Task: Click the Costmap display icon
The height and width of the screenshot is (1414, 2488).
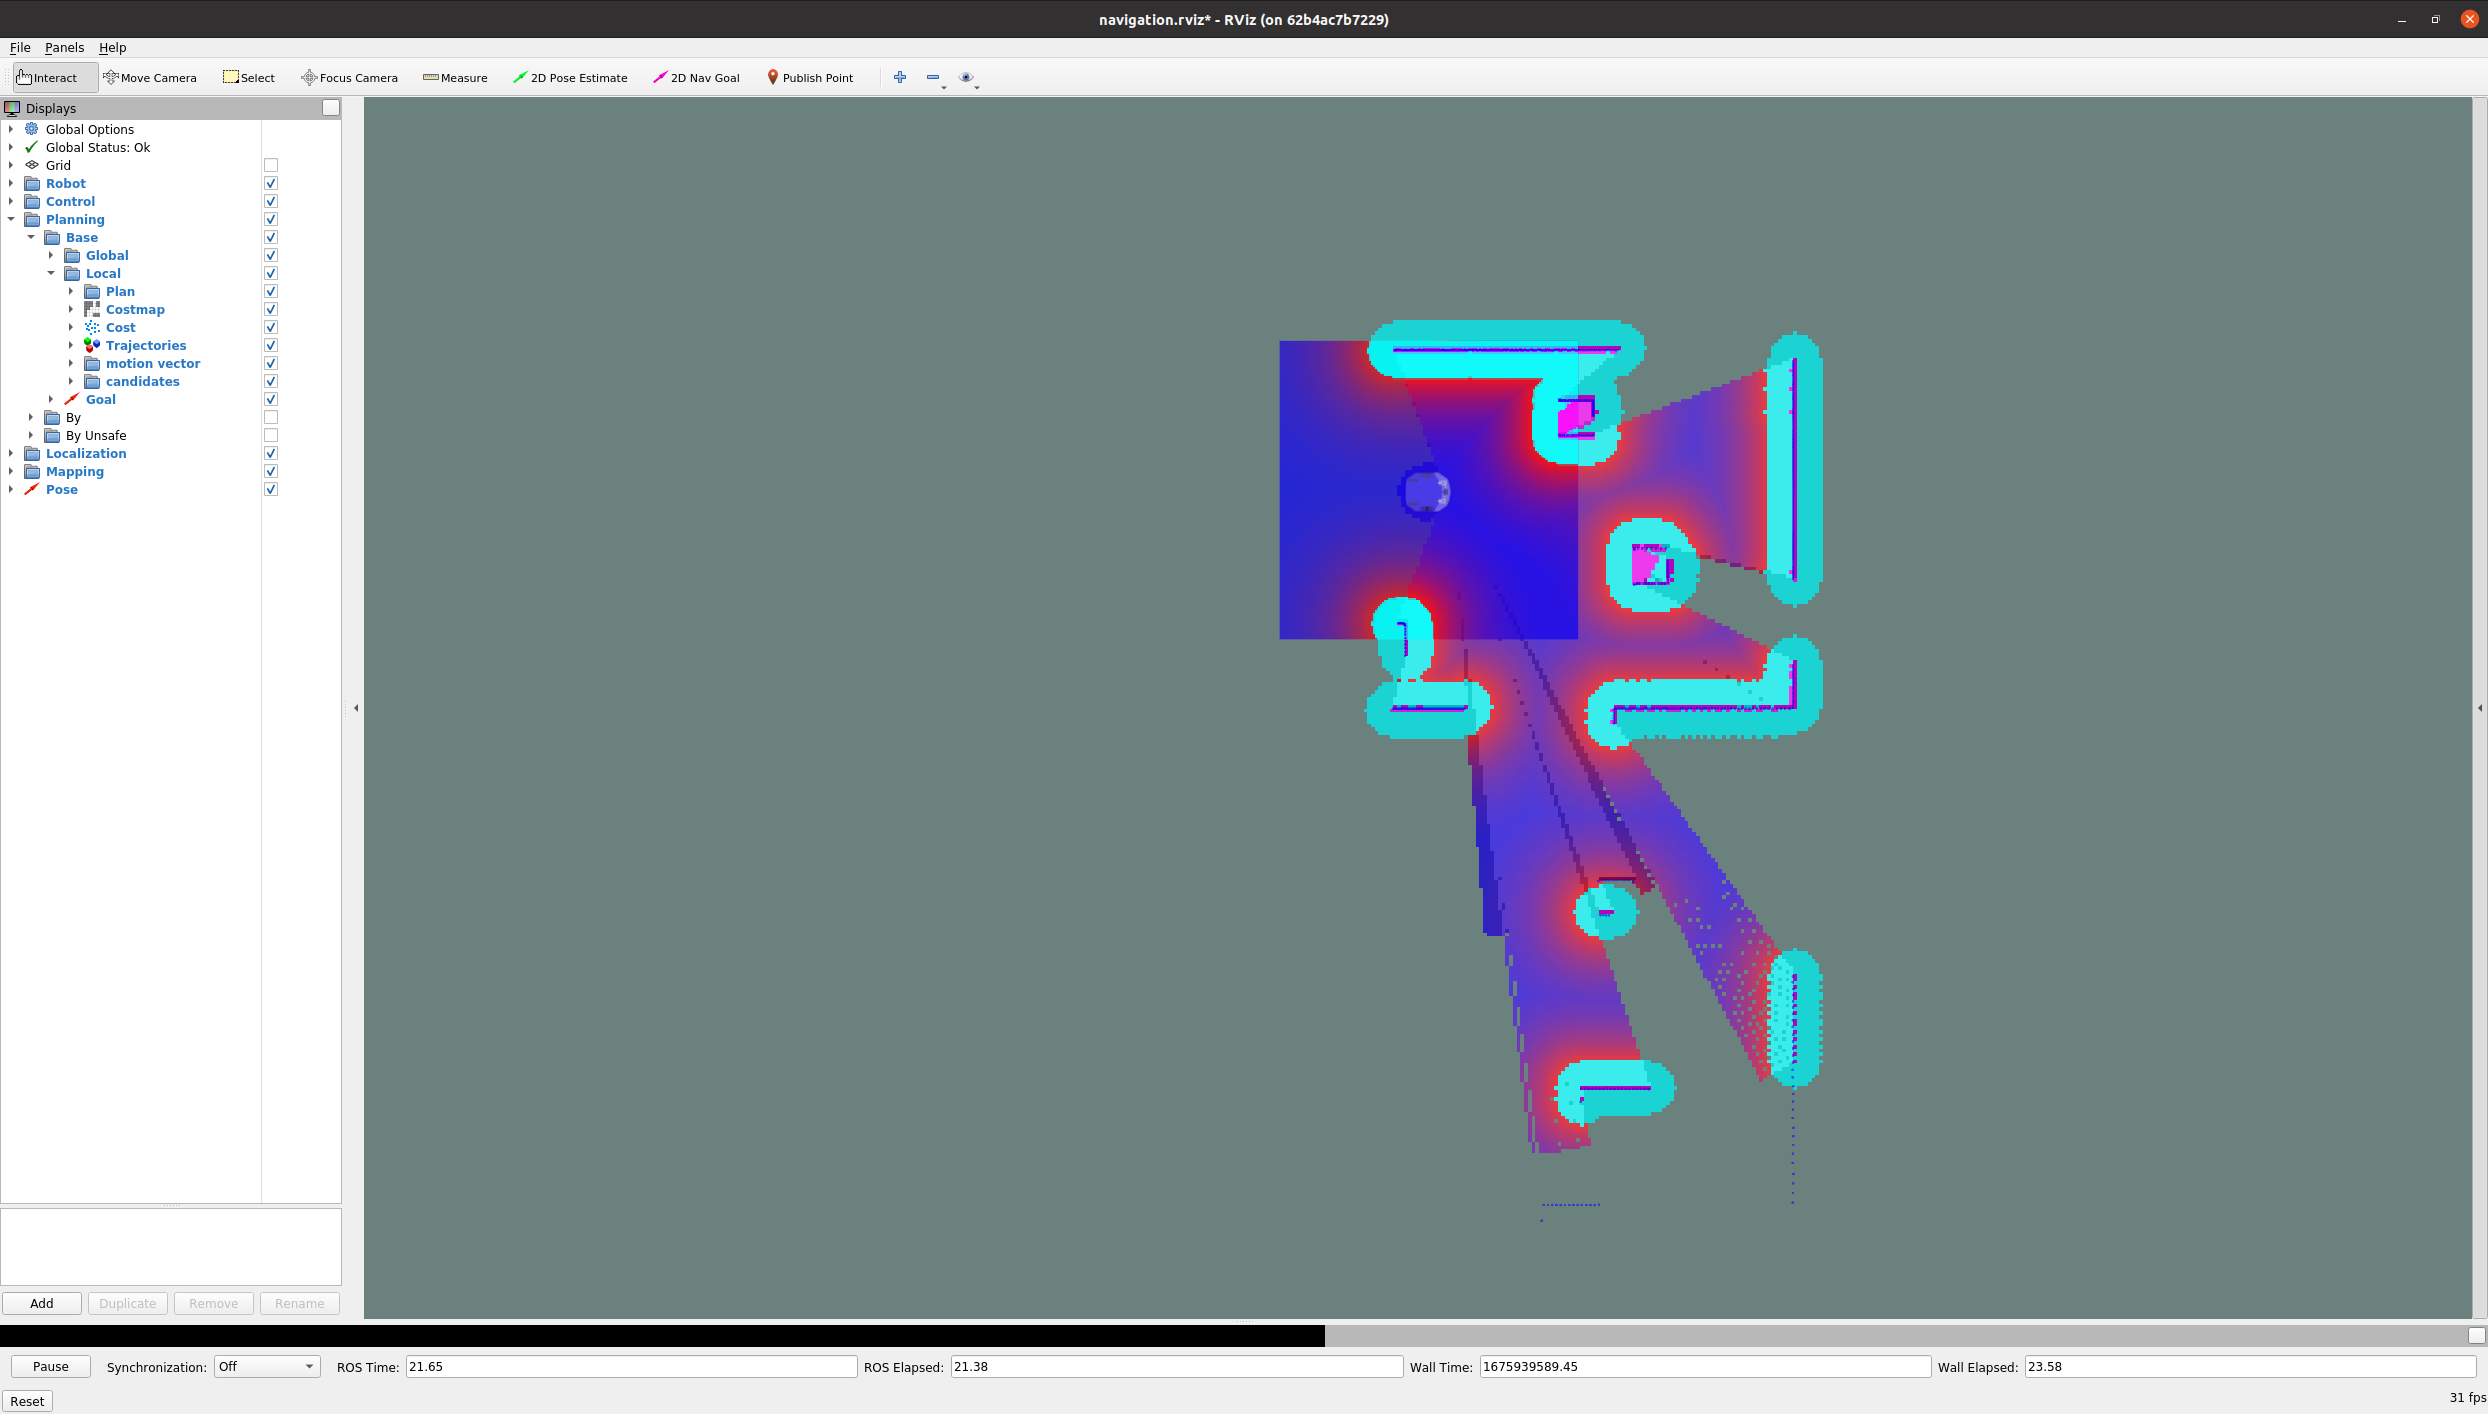Action: tap(92, 309)
